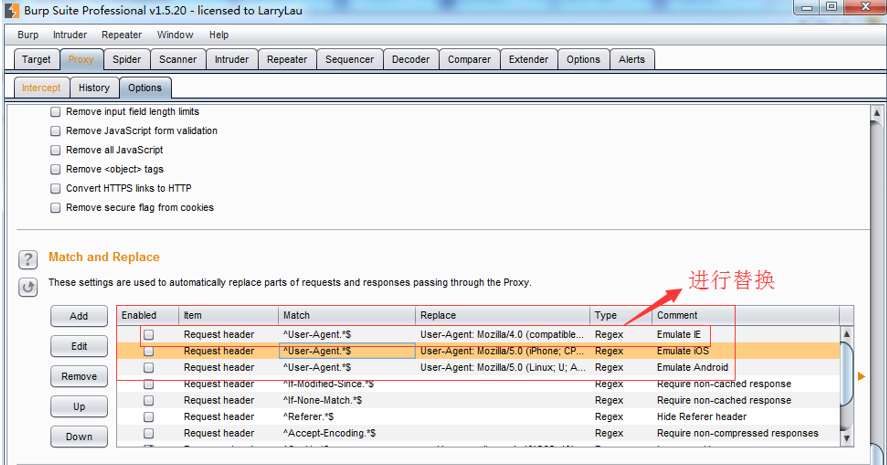The width and height of the screenshot is (887, 465).
Task: Enable Remove all JavaScript checkbox
Action: 56,150
